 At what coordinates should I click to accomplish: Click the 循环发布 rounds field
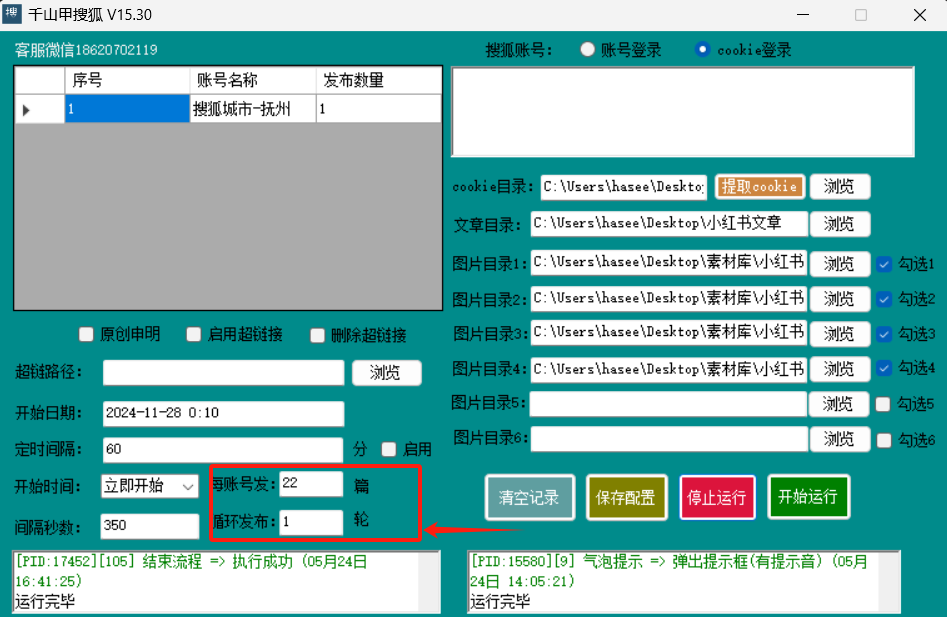click(x=311, y=522)
